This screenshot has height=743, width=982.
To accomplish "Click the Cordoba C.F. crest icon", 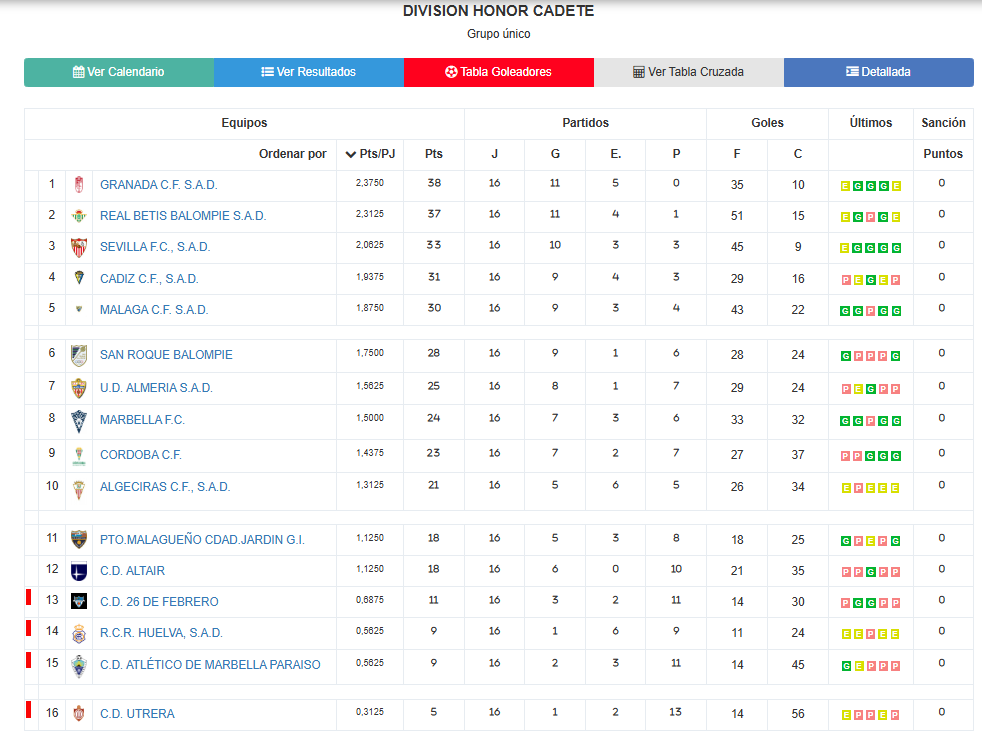I will click(79, 455).
